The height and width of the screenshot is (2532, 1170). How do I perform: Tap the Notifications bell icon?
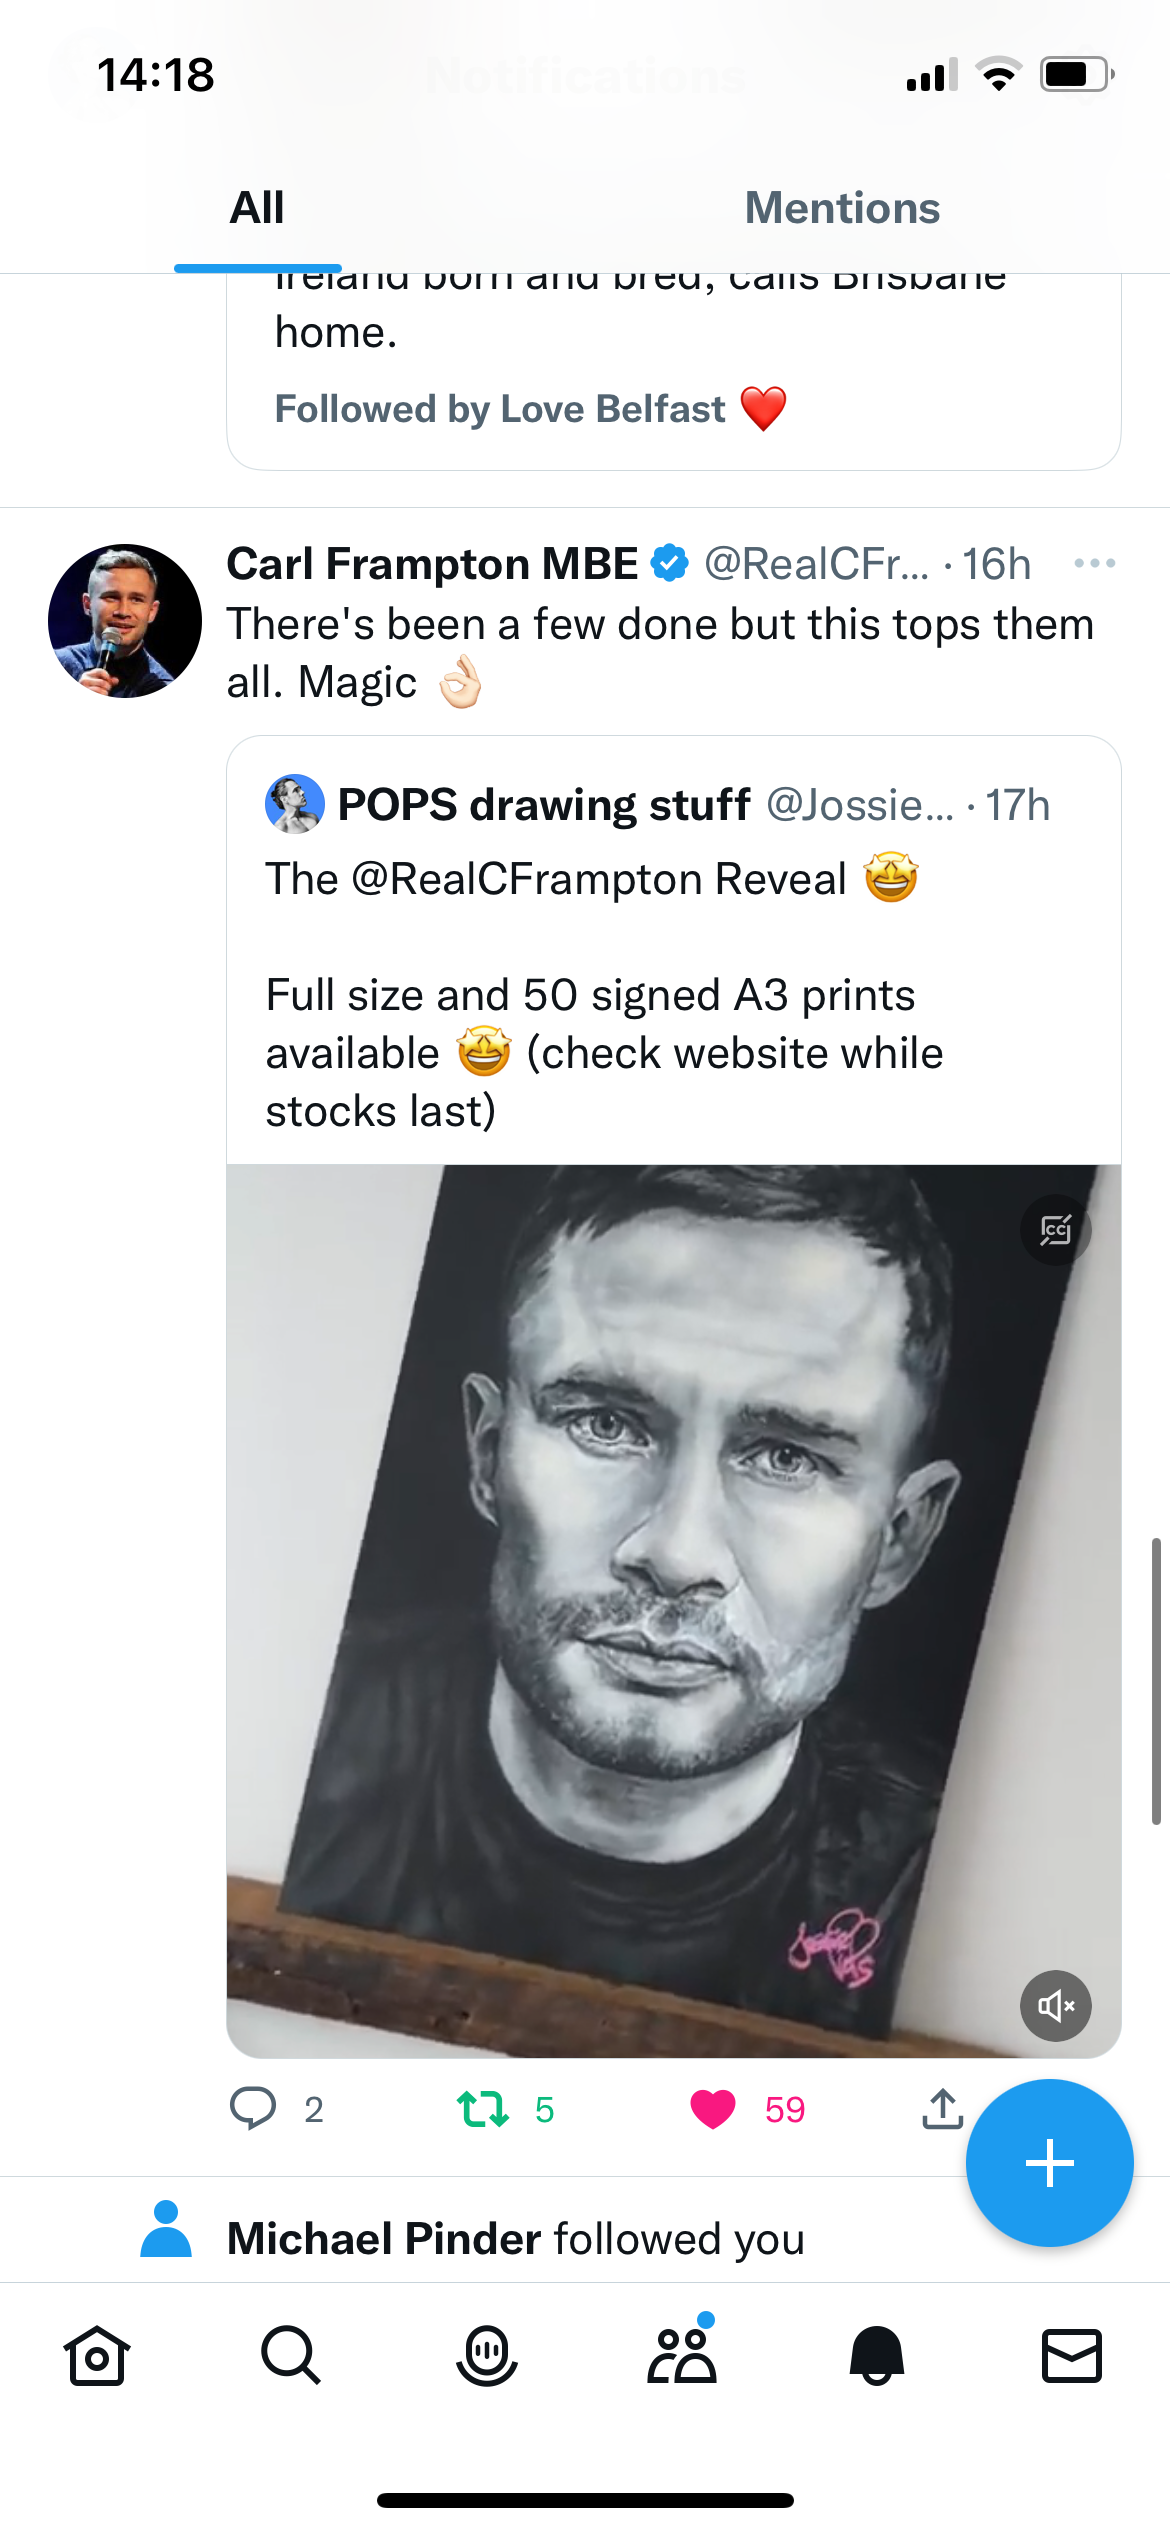click(877, 2357)
